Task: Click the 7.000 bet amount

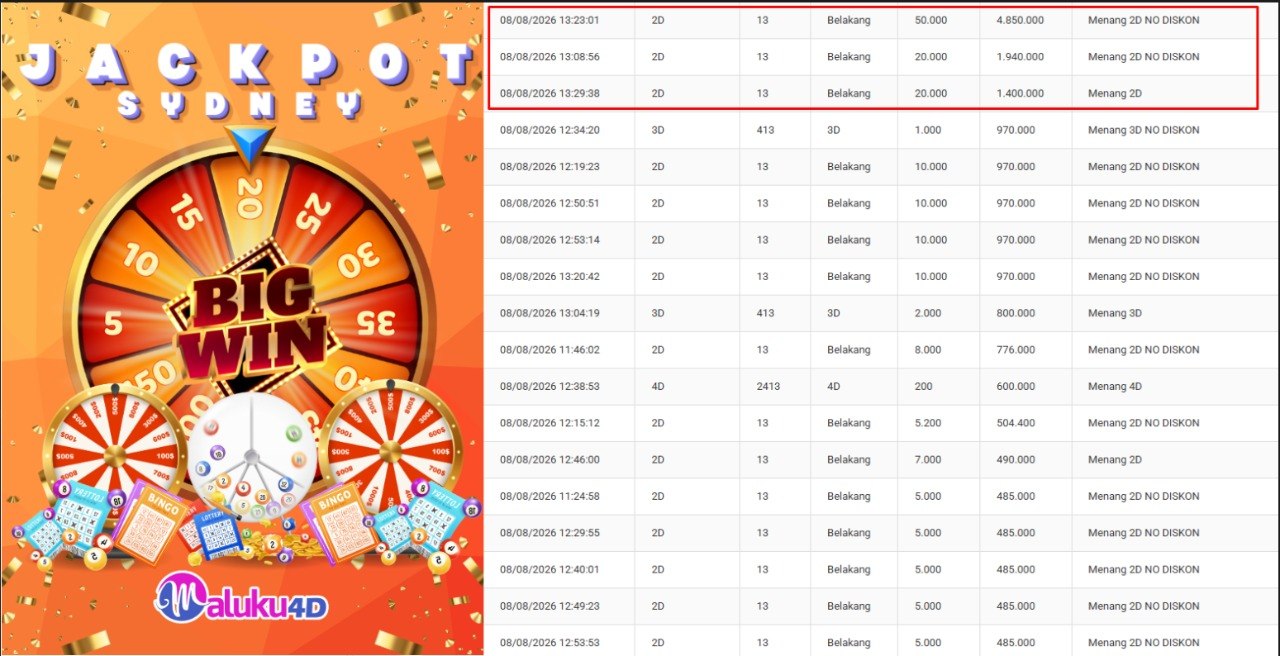Action: pyautogui.click(x=928, y=460)
